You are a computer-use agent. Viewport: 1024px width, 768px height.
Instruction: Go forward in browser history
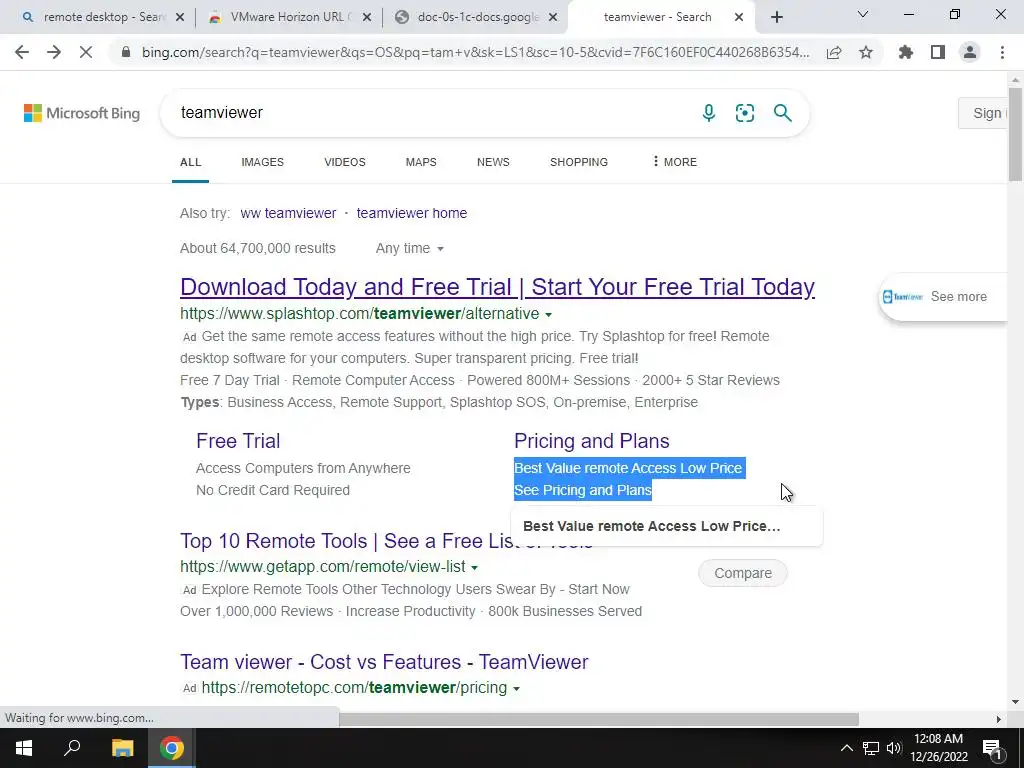54,52
